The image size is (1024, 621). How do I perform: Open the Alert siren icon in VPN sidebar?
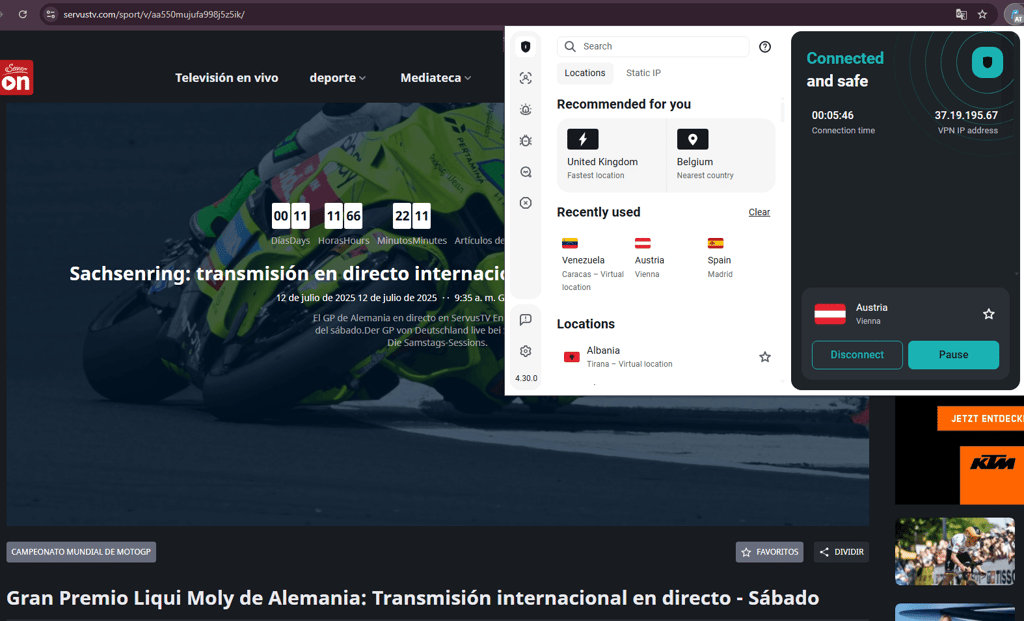526,109
